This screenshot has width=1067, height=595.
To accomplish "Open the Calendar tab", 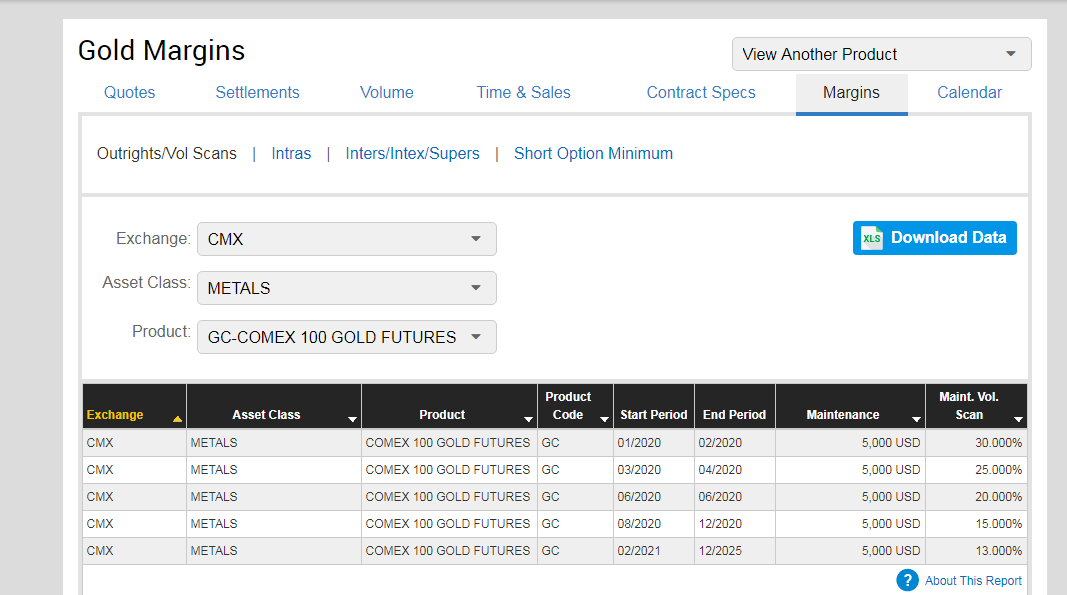I will coord(969,93).
